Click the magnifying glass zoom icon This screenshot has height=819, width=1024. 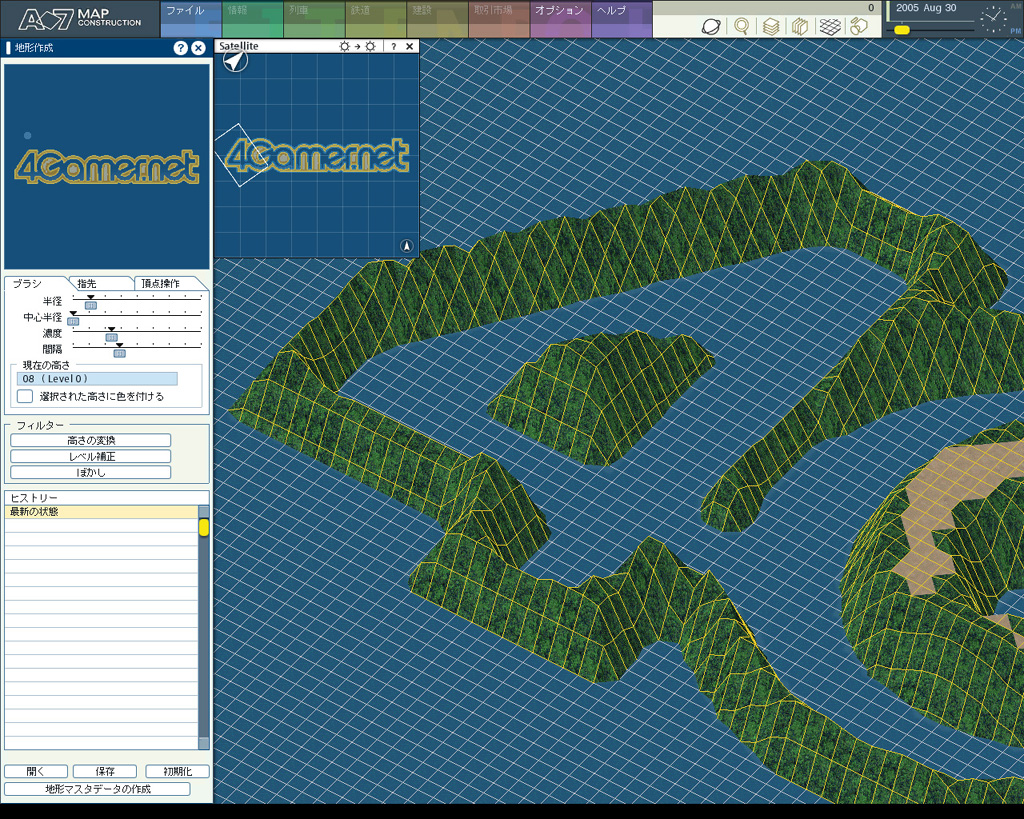741,26
